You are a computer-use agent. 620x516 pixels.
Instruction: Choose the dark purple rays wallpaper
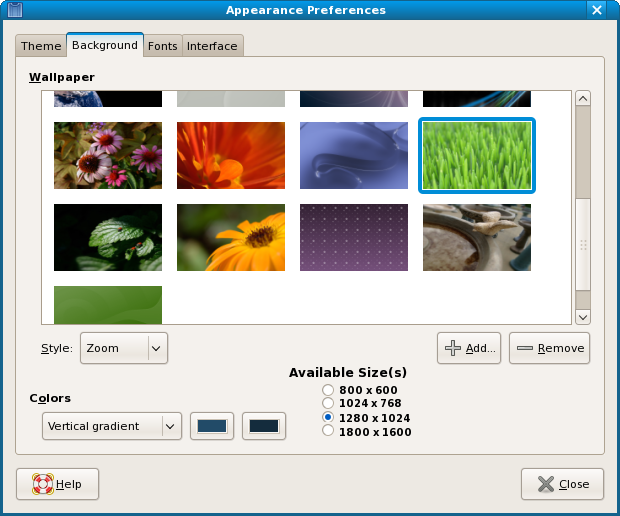pyautogui.click(x=354, y=99)
